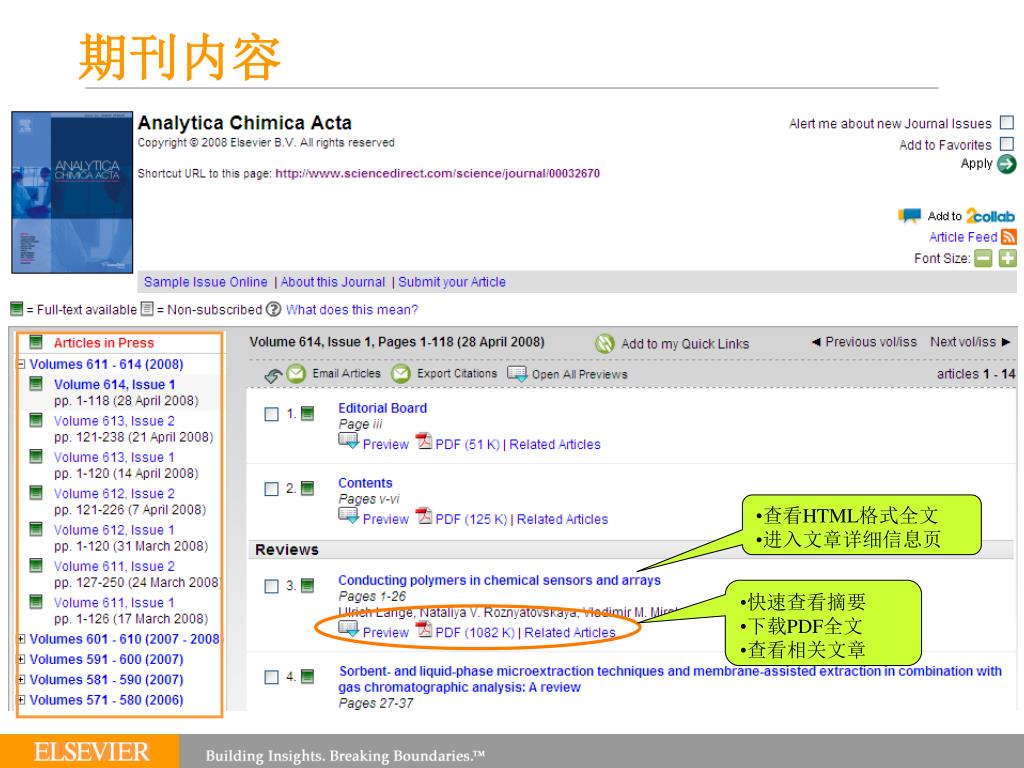1024x768 pixels.
Task: Click the Next vol/iss arrow
Action: click(1005, 342)
